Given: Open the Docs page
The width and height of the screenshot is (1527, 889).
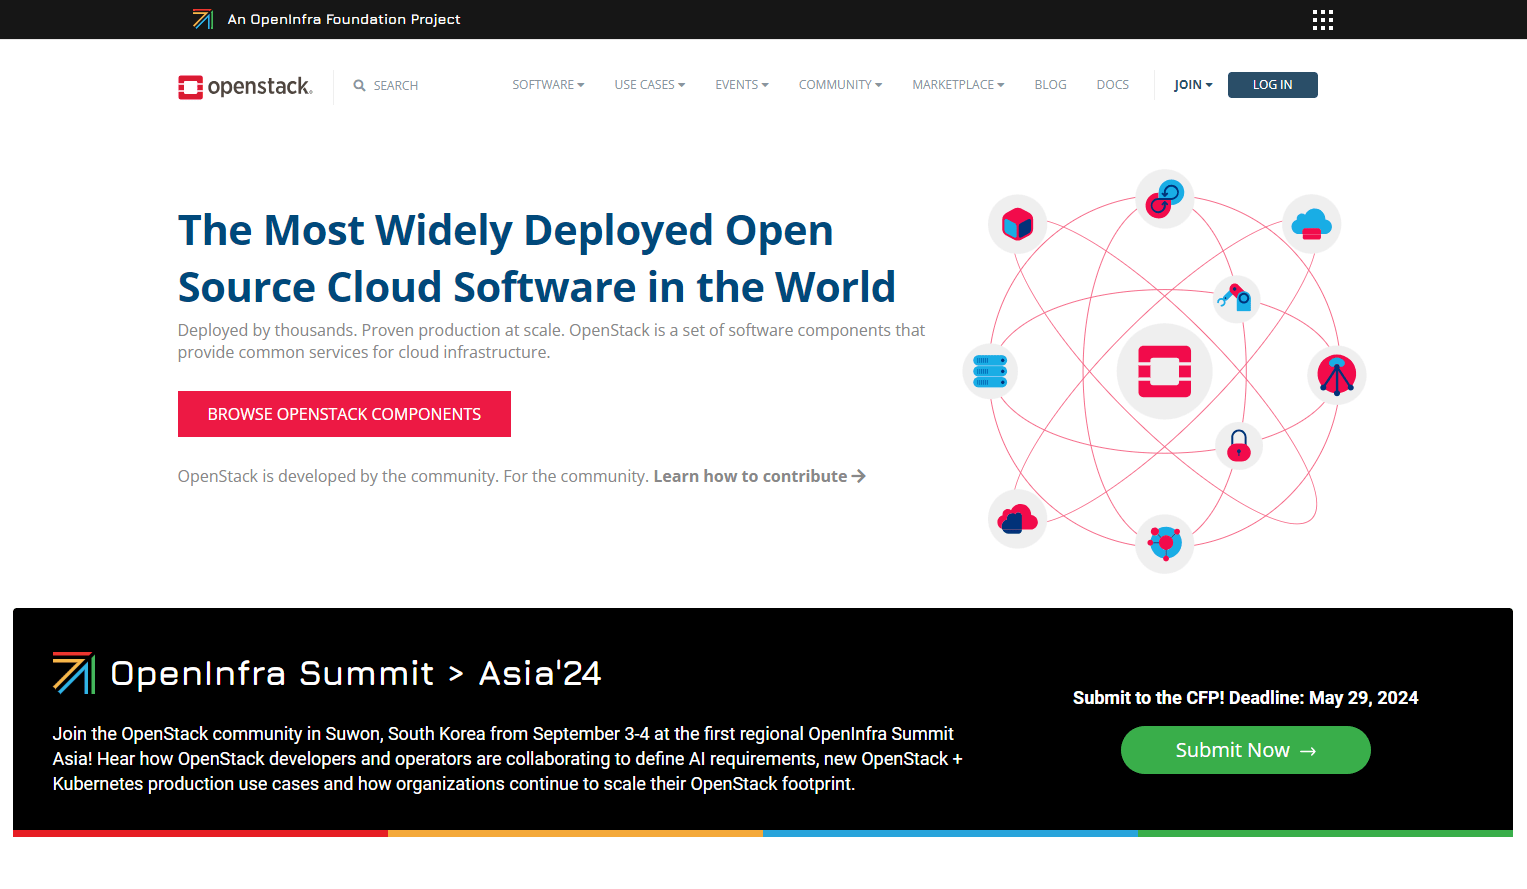Looking at the screenshot, I should coord(1112,85).
